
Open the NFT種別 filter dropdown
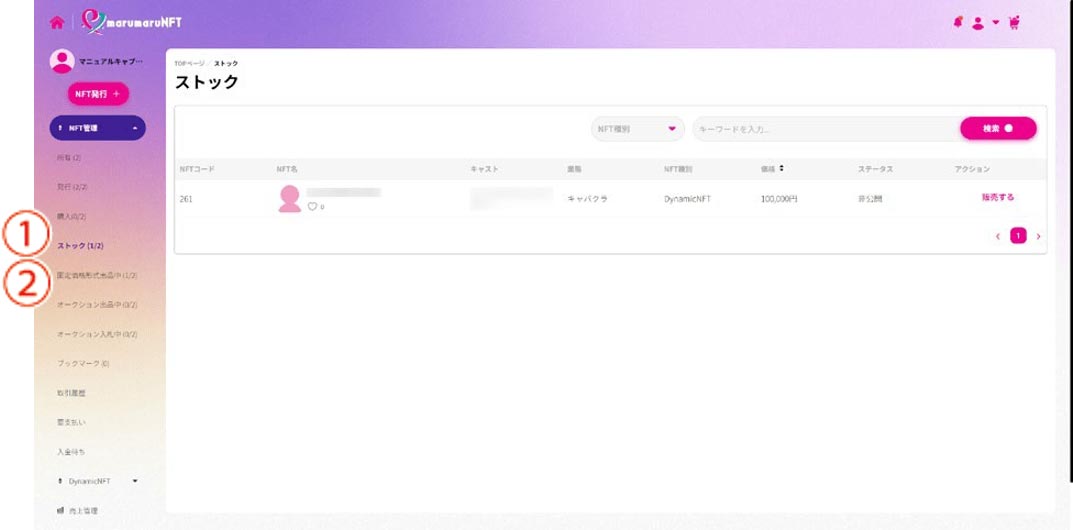(638, 129)
